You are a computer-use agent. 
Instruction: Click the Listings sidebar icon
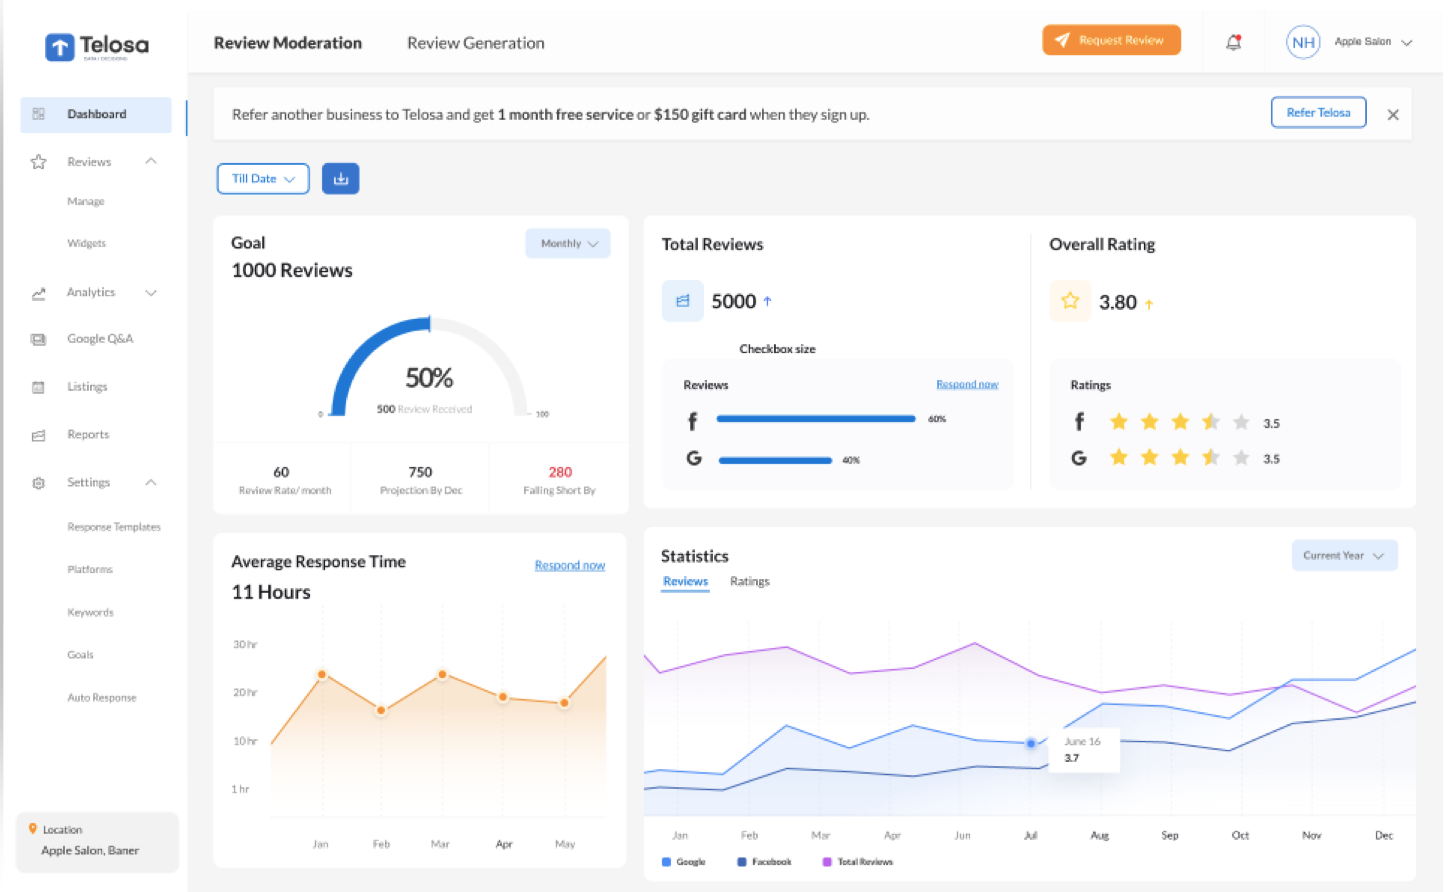click(x=39, y=387)
